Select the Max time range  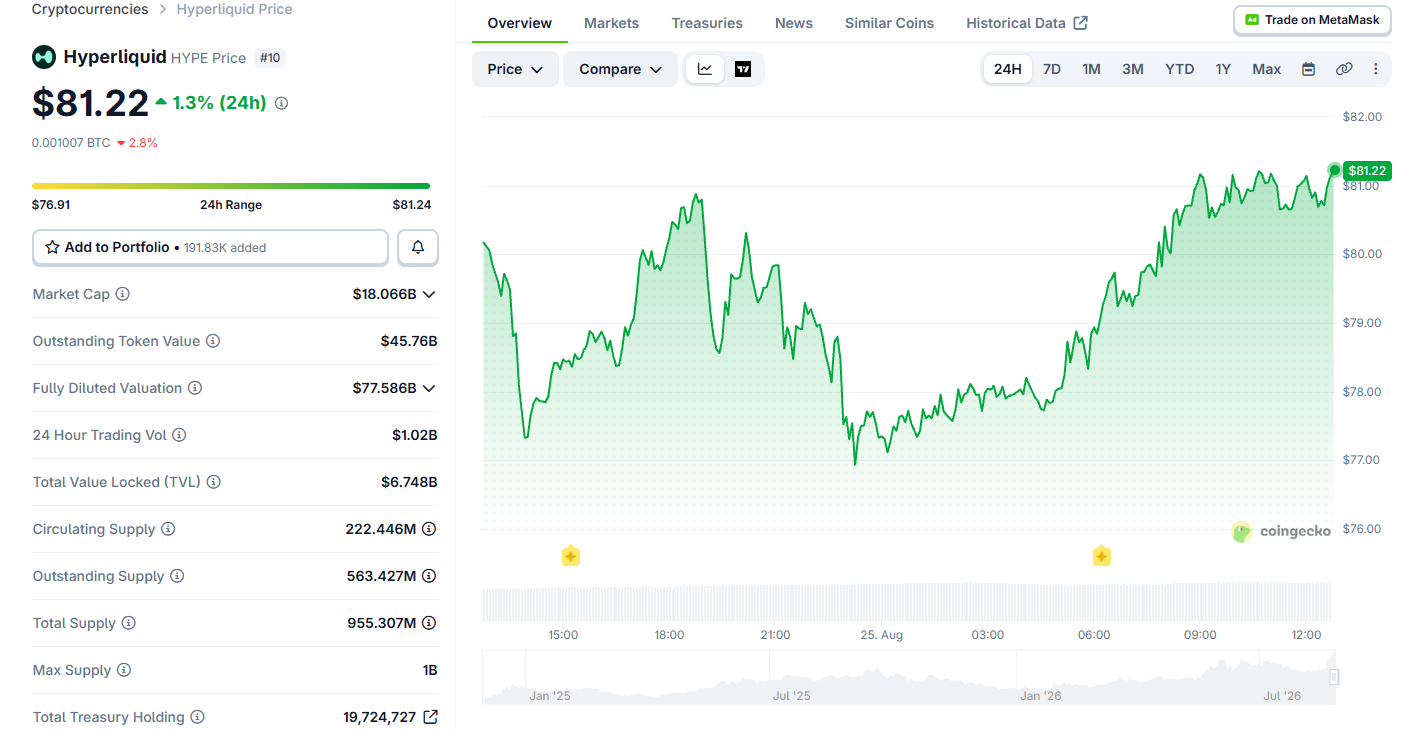point(1267,69)
